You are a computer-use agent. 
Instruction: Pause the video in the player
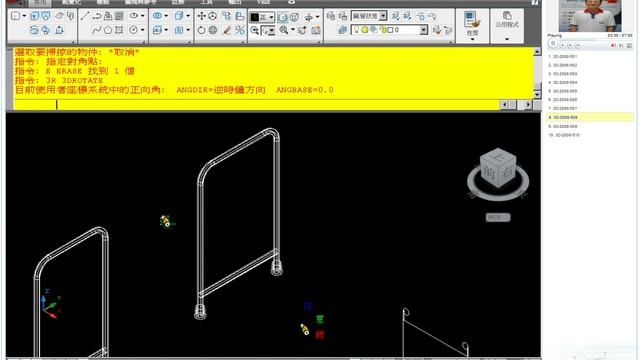pyautogui.click(x=553, y=44)
